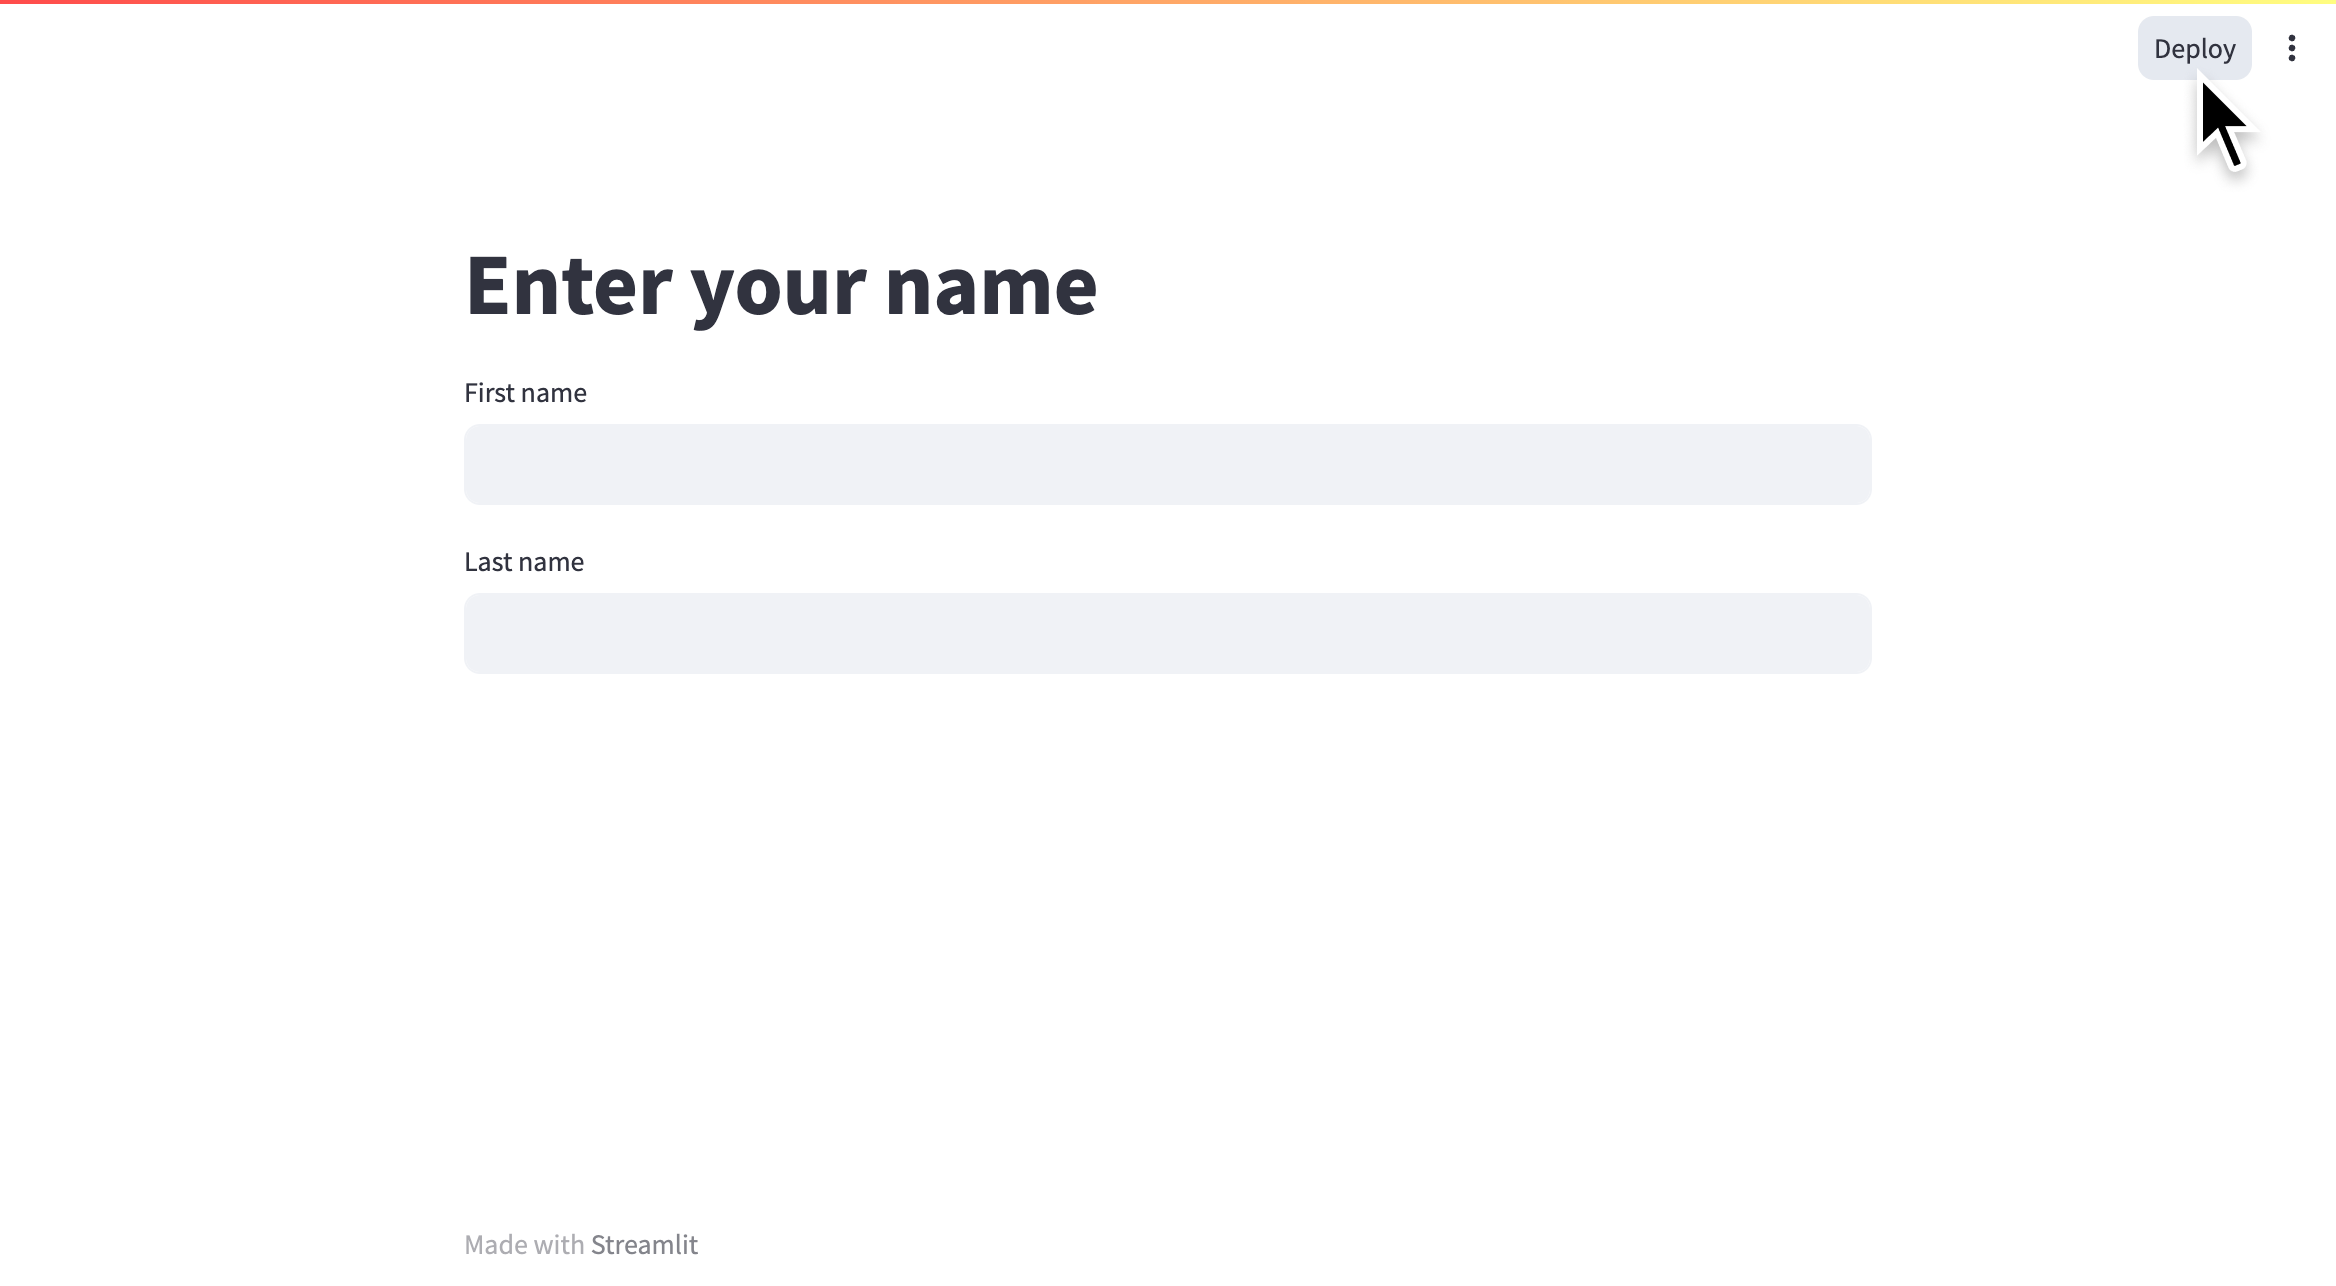Focus the First name text field
2336x1286 pixels.
click(1167, 464)
